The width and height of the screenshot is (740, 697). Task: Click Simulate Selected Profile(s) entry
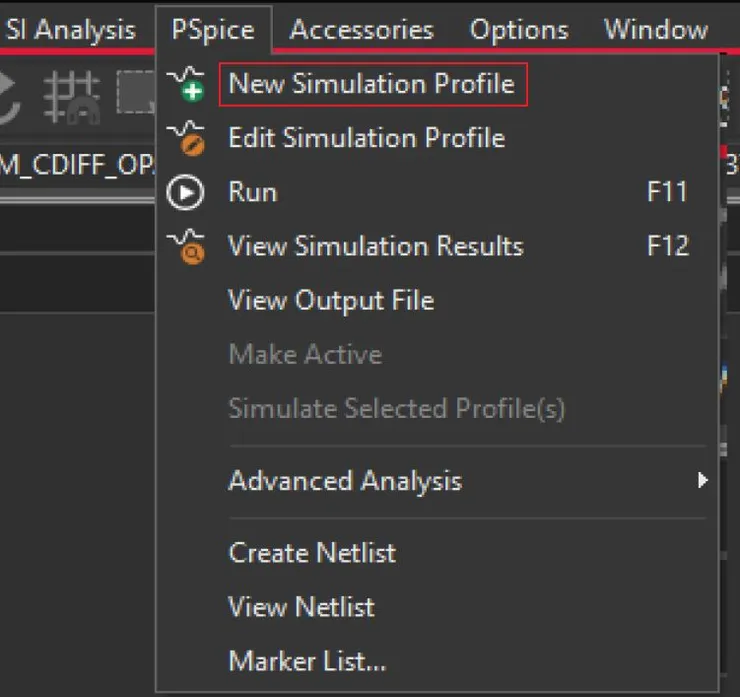coord(396,408)
